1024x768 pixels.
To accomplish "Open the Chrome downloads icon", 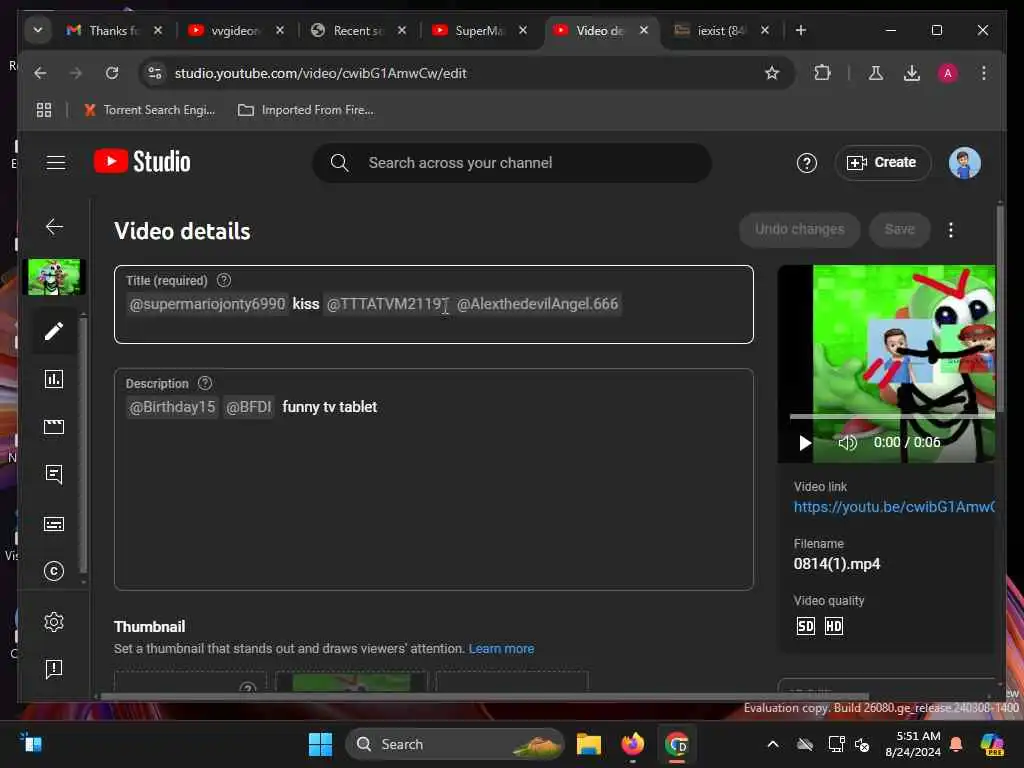I will 912,73.
